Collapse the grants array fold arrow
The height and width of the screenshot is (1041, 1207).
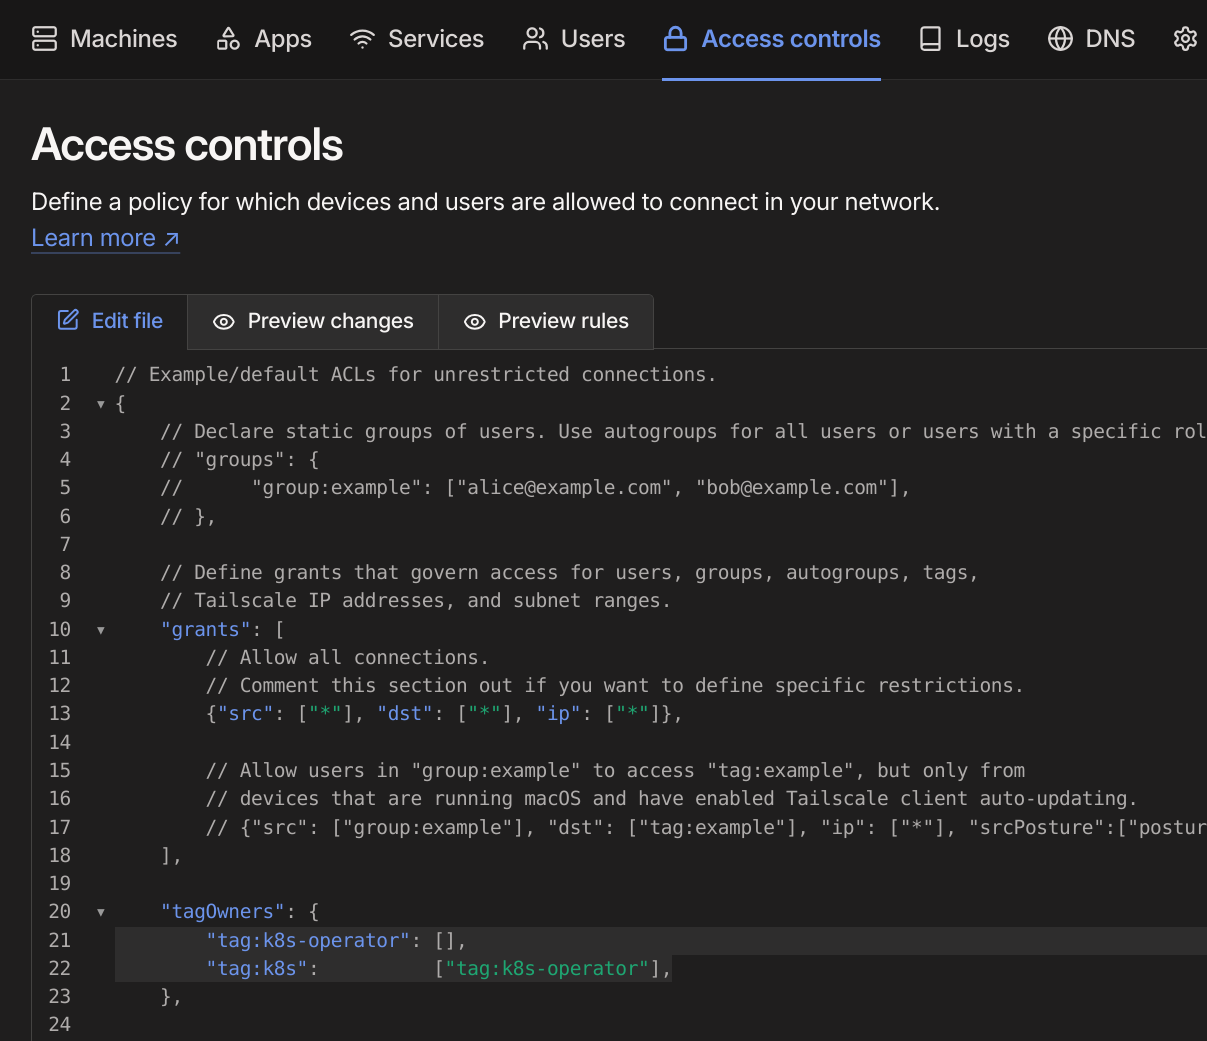(100, 630)
